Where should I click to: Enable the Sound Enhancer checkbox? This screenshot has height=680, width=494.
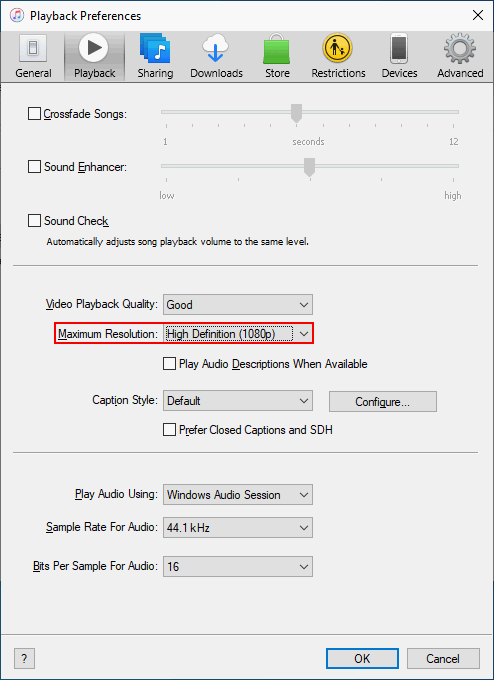click(x=34, y=167)
